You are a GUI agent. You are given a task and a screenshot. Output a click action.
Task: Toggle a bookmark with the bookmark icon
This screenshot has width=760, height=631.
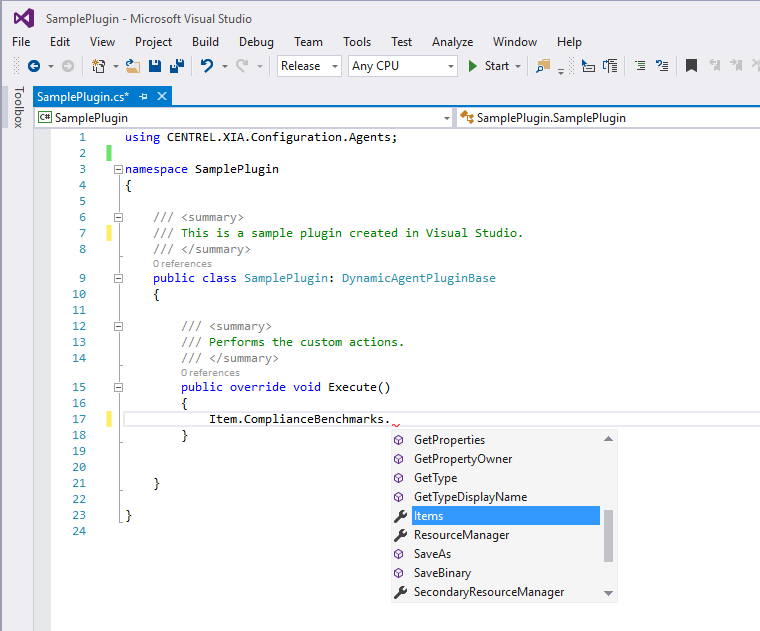click(691, 66)
